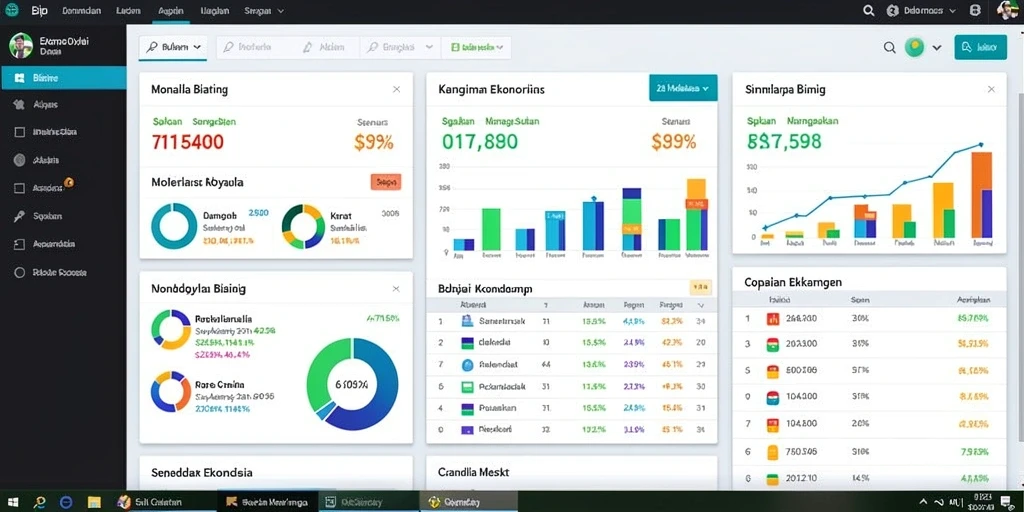Close the Monalla Biating card
This screenshot has height=512, width=1024.
(396, 89)
